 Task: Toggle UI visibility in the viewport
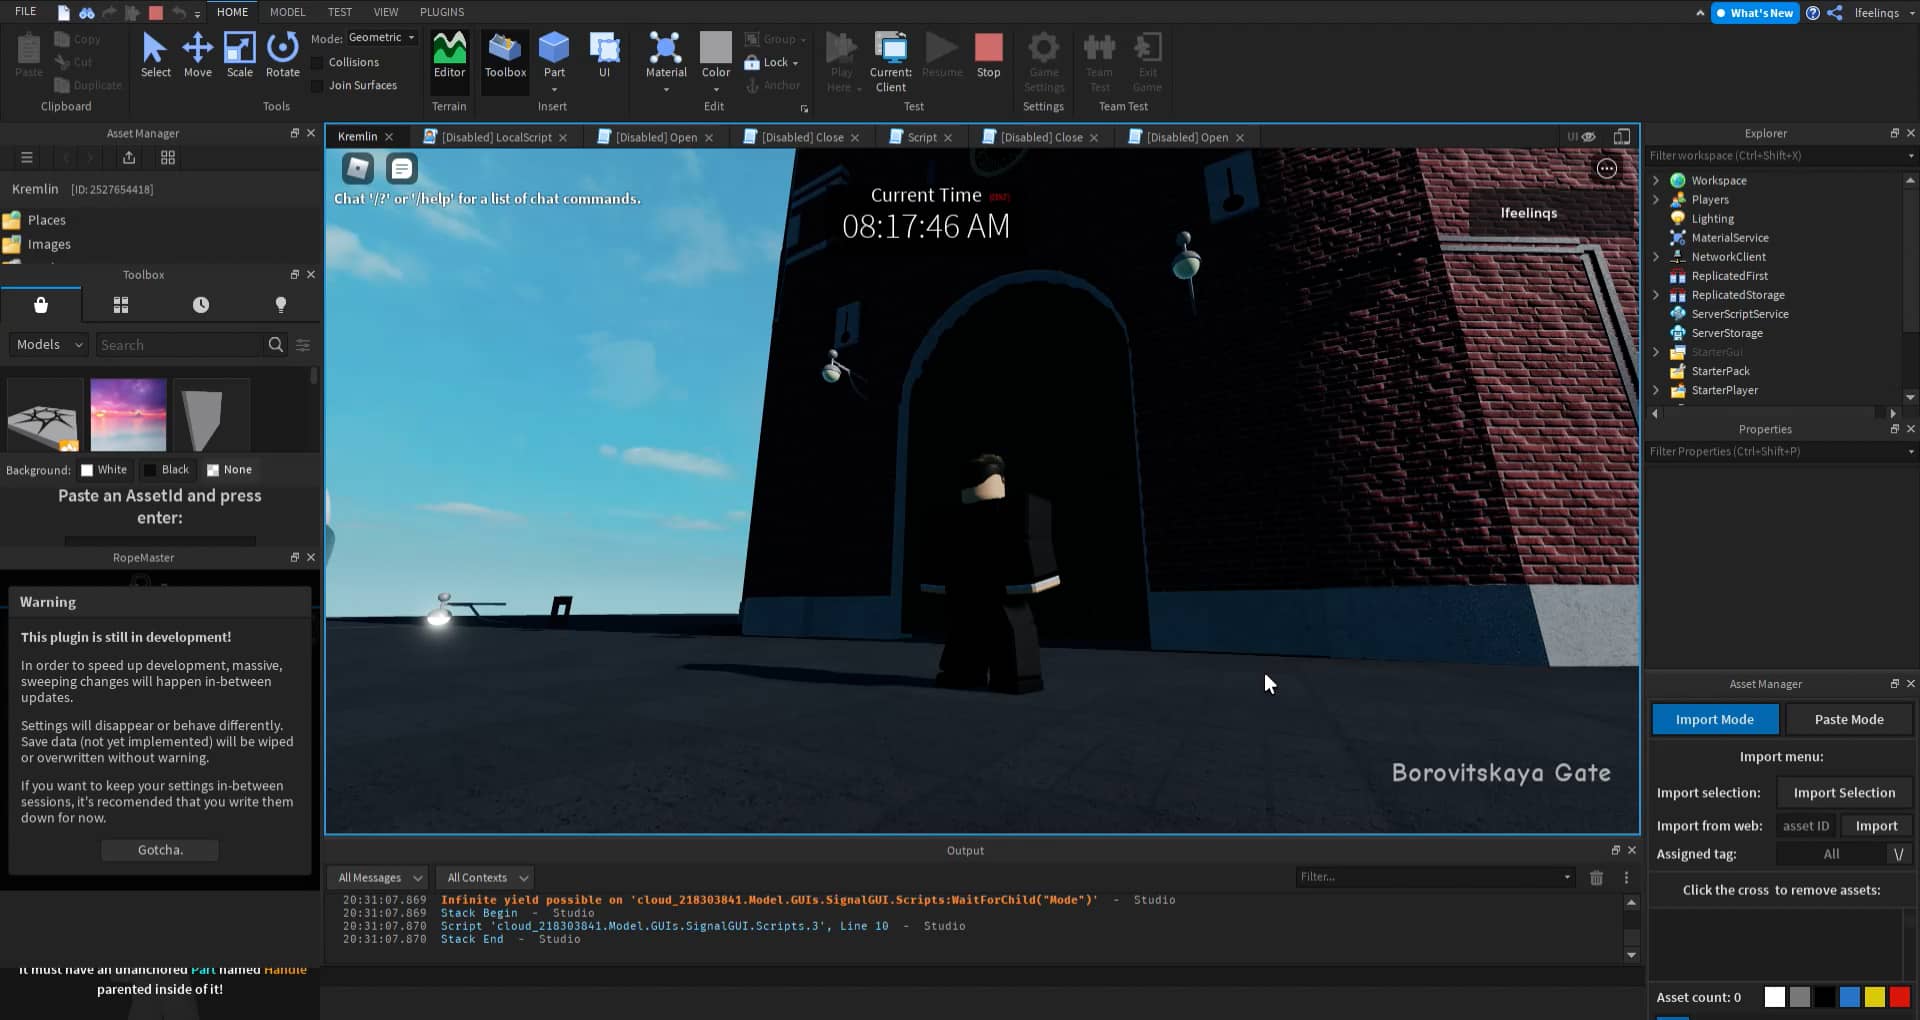click(1582, 136)
